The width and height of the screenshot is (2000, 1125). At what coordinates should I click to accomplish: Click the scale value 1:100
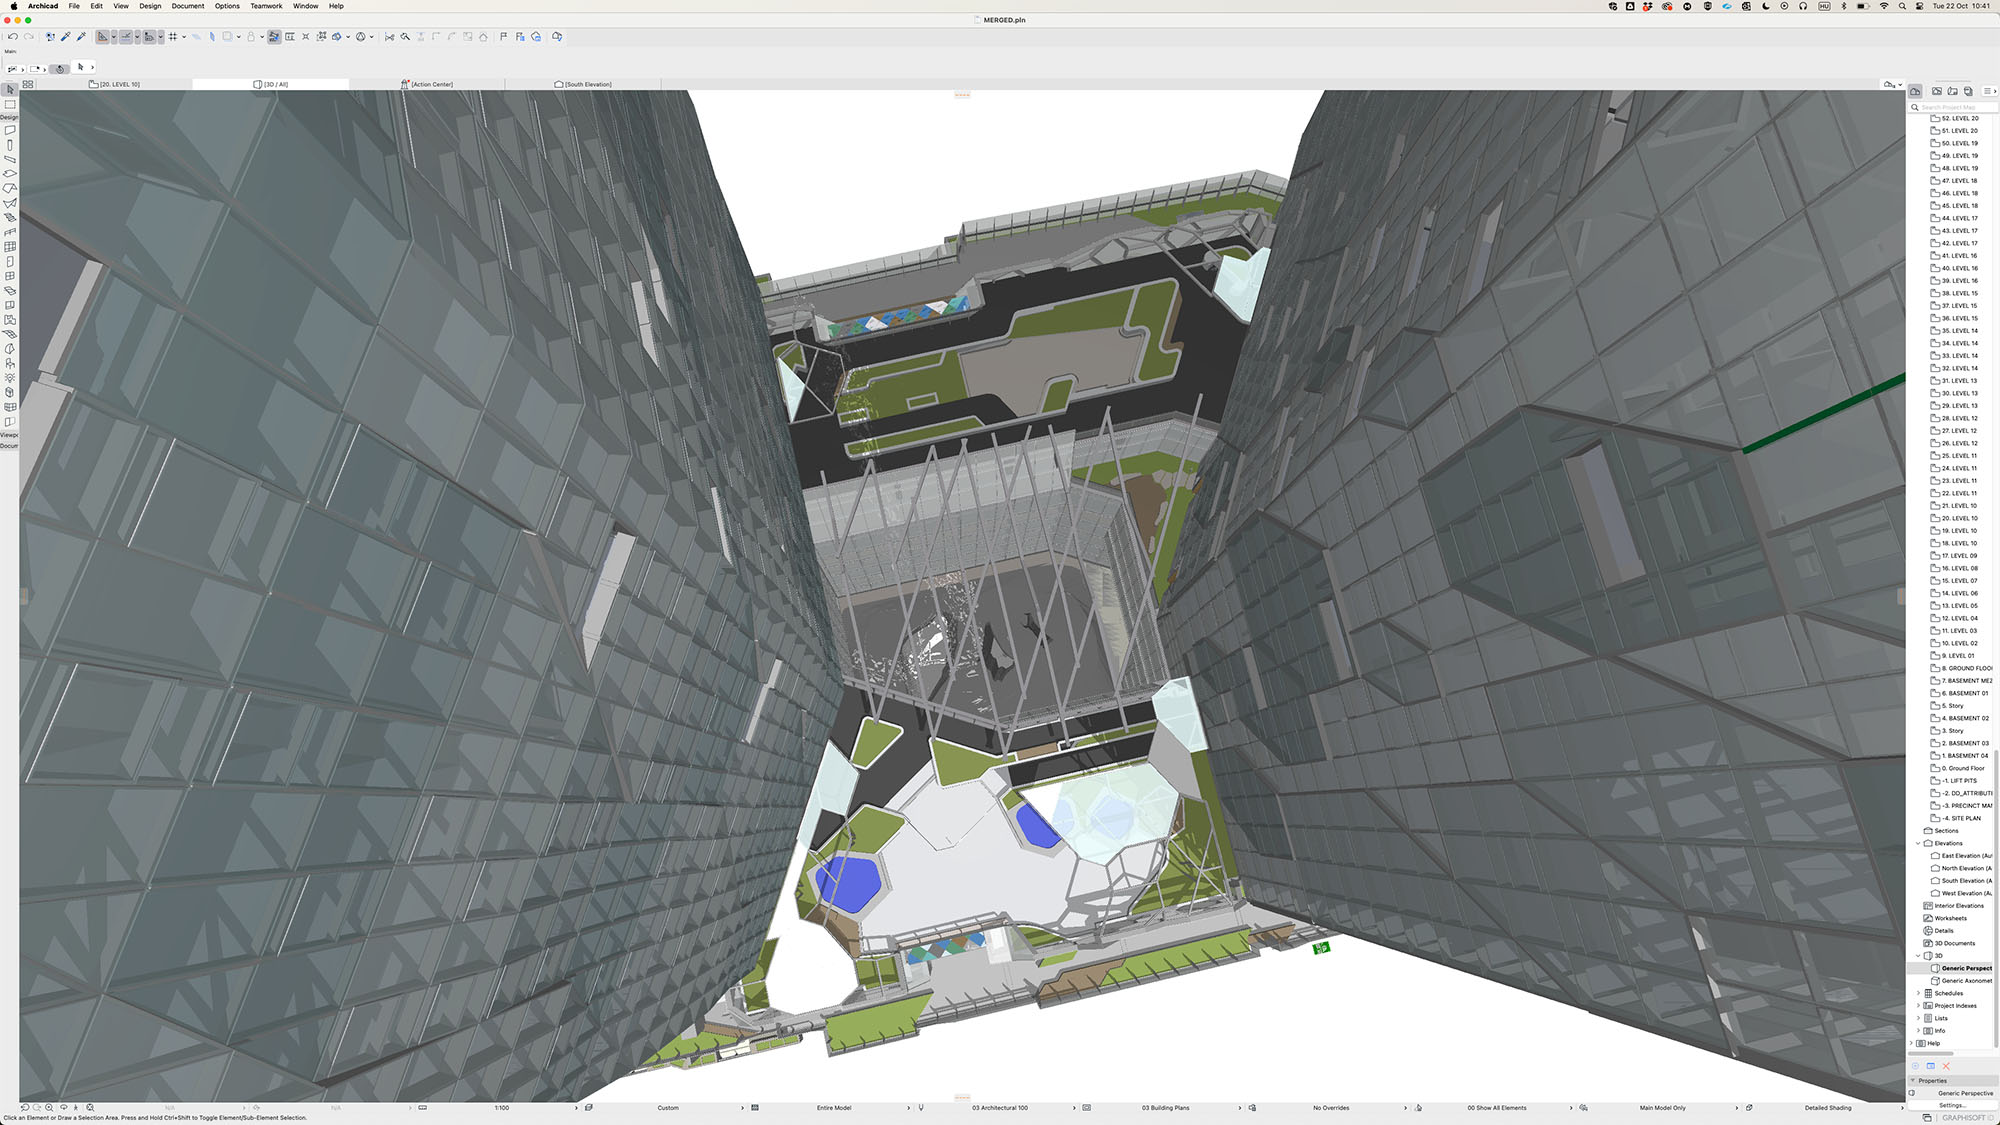coord(502,1108)
